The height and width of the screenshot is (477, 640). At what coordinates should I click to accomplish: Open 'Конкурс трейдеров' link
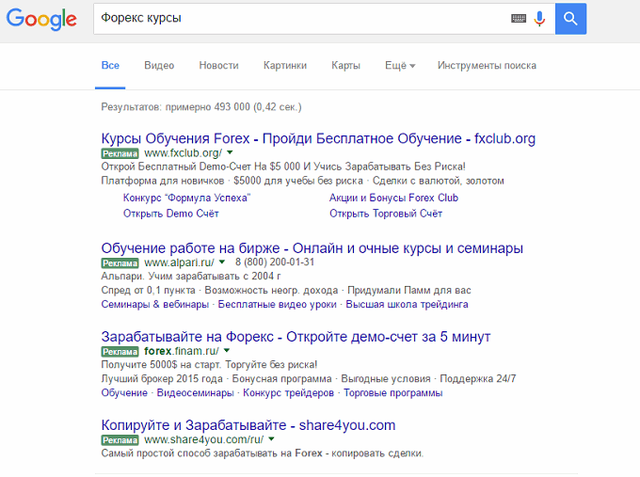(289, 393)
